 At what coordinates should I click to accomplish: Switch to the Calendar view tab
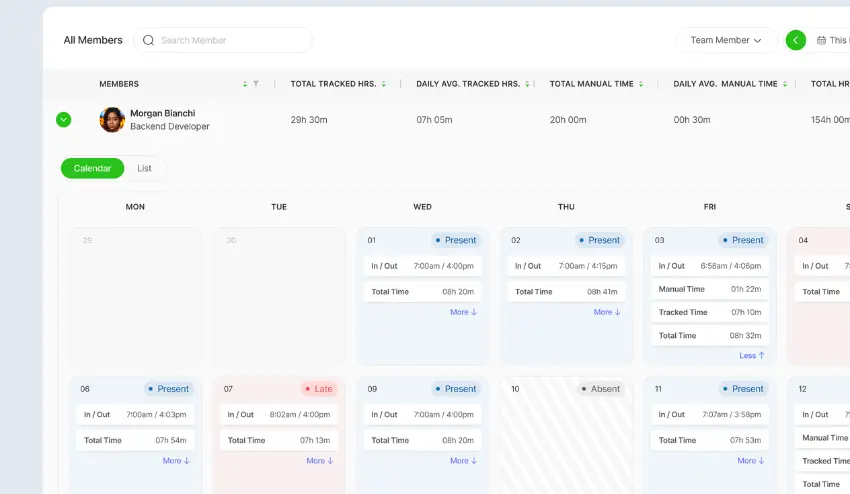tap(92, 168)
